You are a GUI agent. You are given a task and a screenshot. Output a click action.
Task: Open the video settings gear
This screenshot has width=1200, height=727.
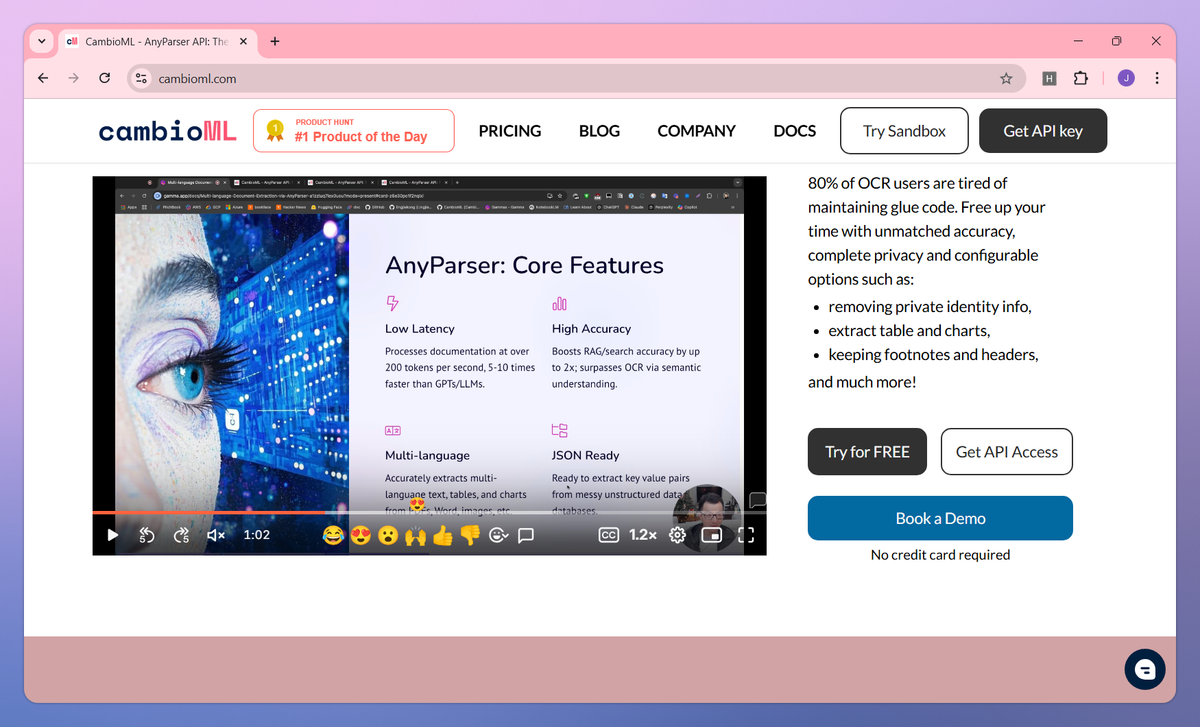tap(677, 535)
